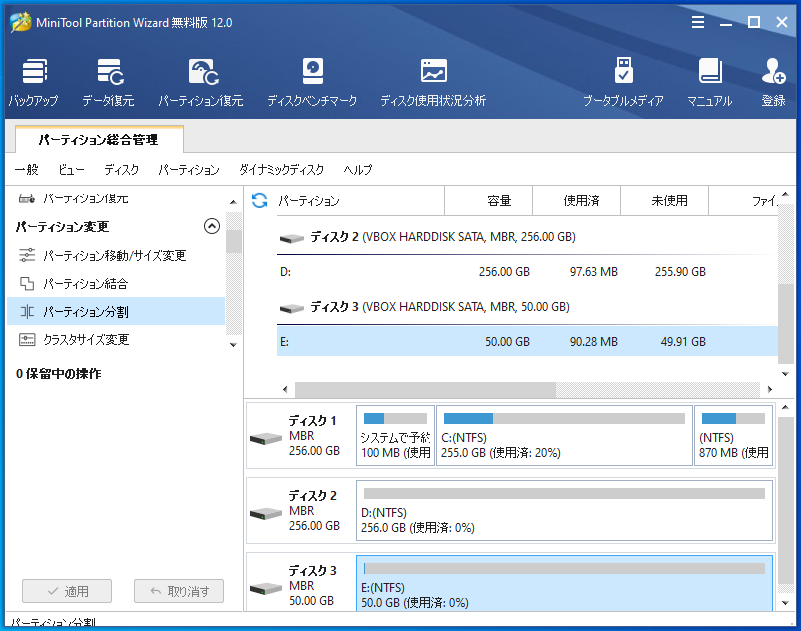The width and height of the screenshot is (801, 631).
Task: Select the (NTFS) 870 MB partition block
Action: [734, 436]
